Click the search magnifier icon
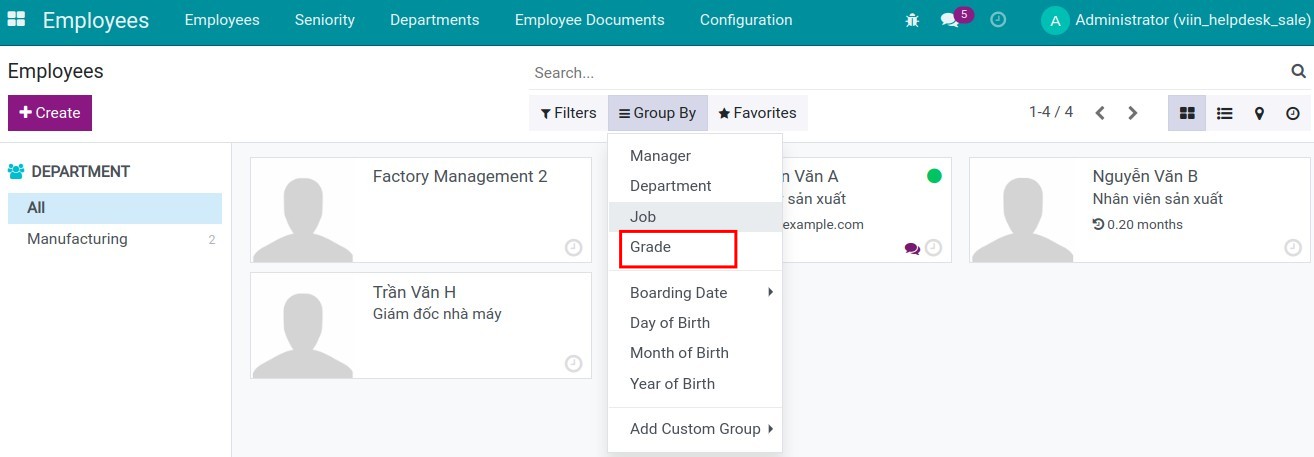The height and width of the screenshot is (457, 1314). coord(1298,72)
